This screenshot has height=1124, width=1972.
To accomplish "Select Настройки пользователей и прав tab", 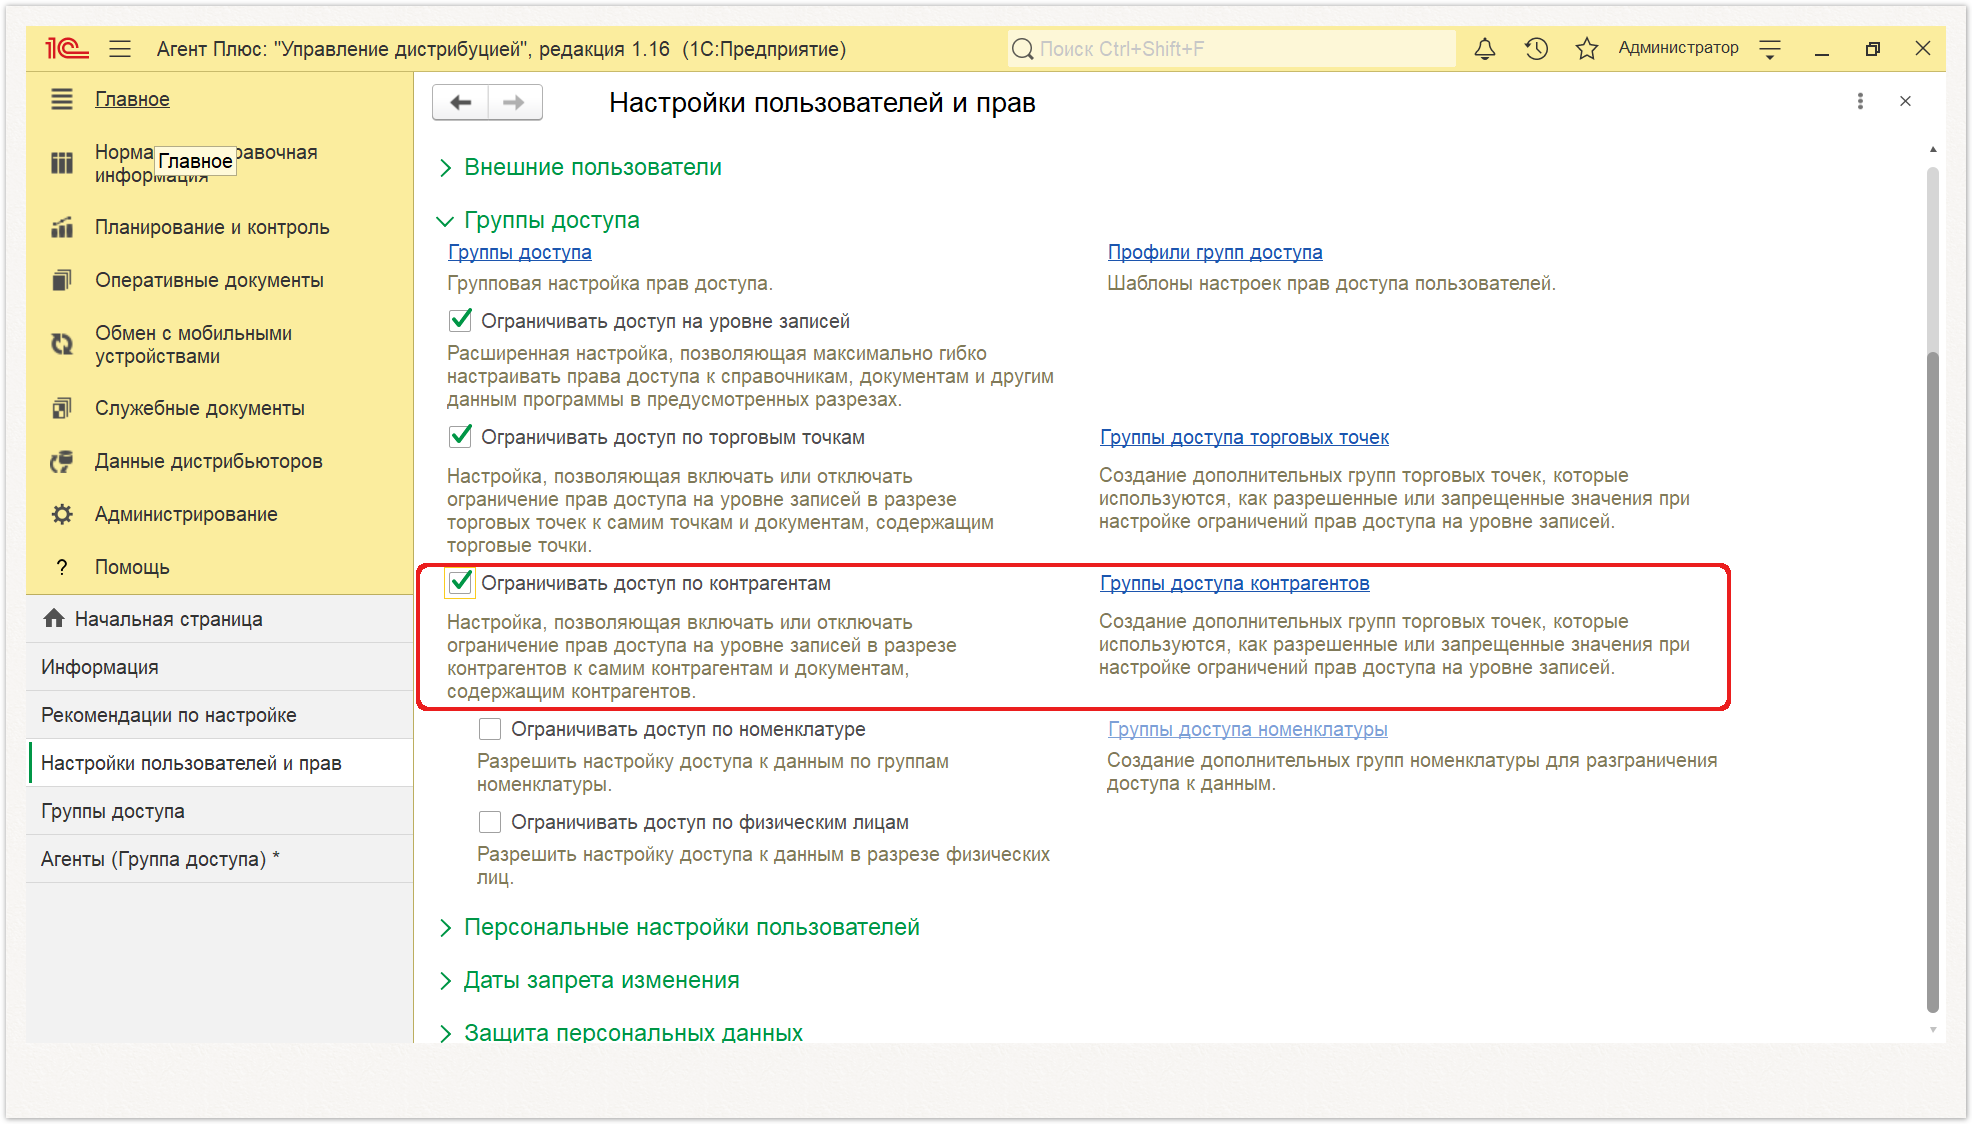I will [220, 763].
